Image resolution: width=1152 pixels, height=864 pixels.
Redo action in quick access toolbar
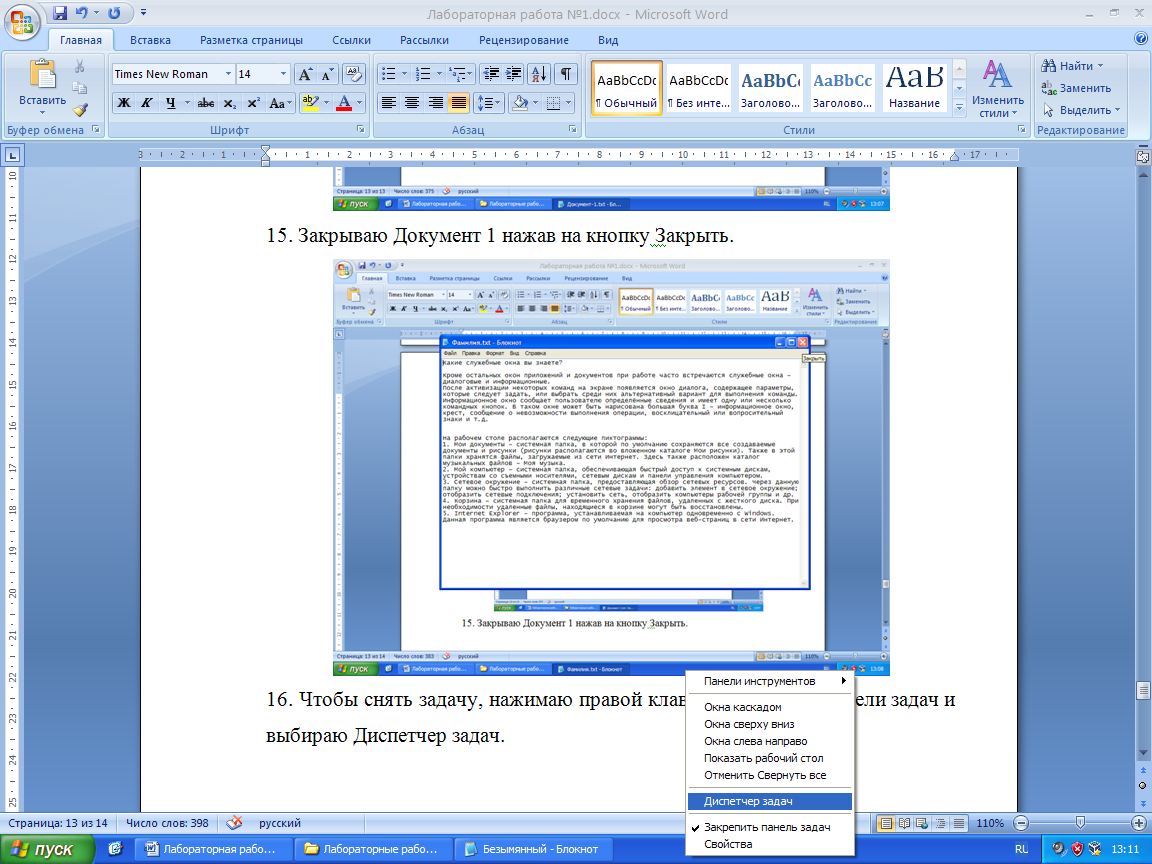[114, 12]
